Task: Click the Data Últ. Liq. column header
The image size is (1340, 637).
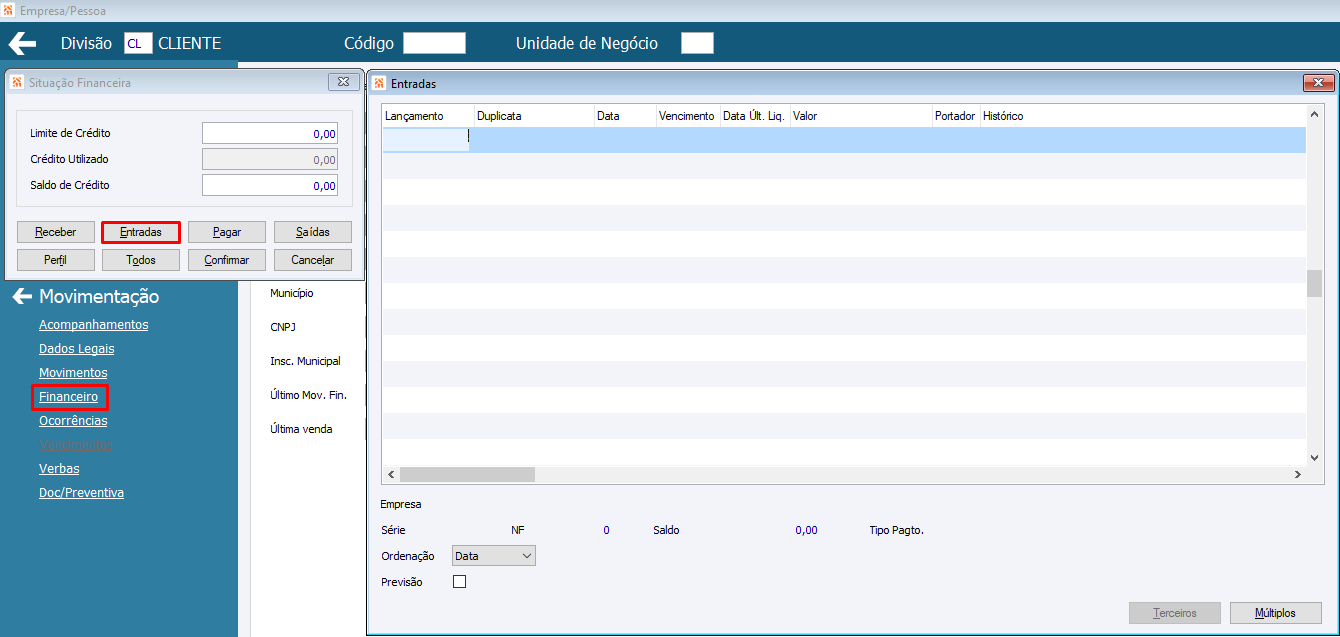Action: pos(755,116)
